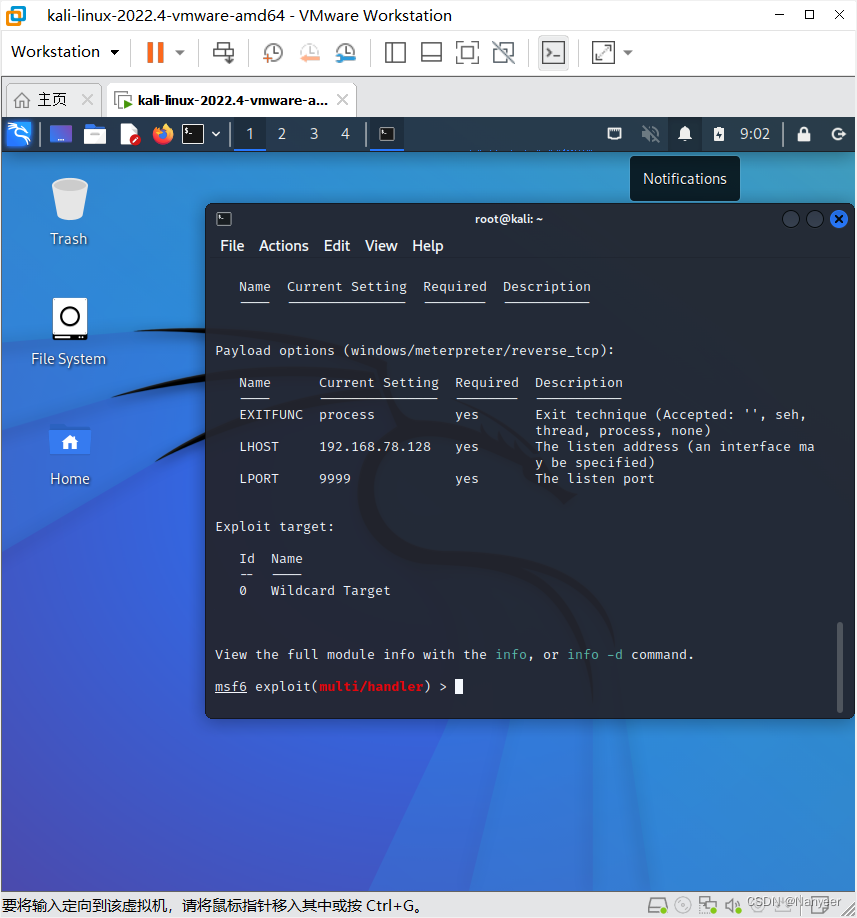The height and width of the screenshot is (918, 857).
Task: Select the LPORT value 9999
Action: point(334,479)
